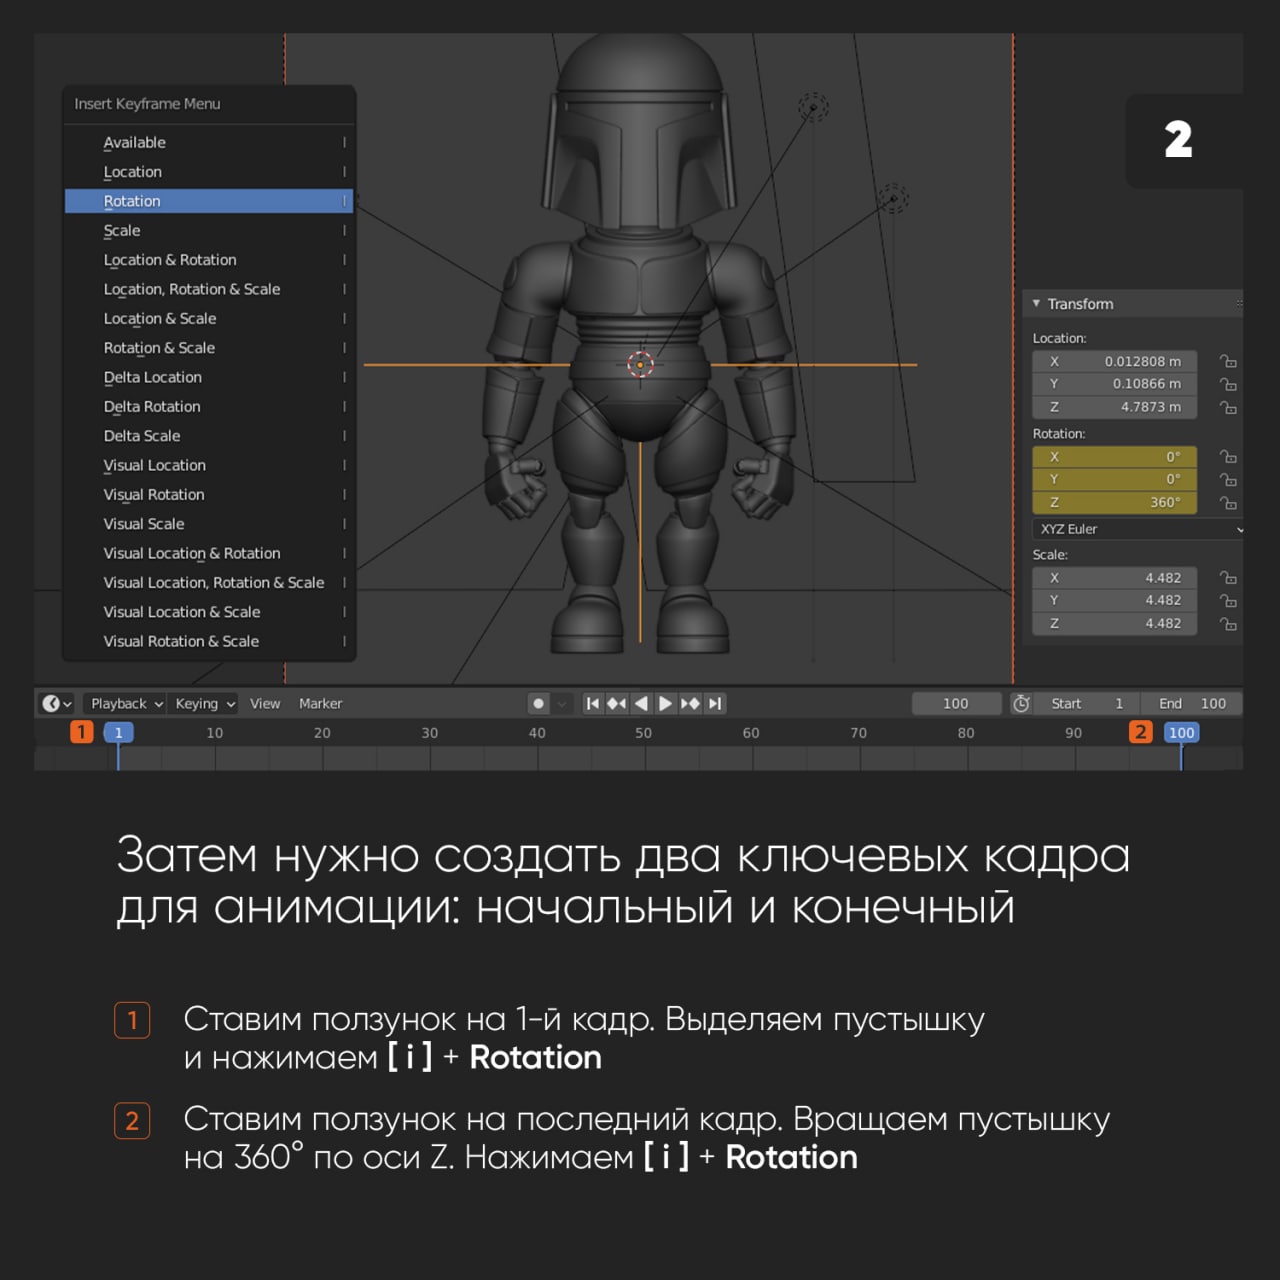Click the Rotation Y value field
Viewport: 1280px width, 1280px height.
pyautogui.click(x=1114, y=479)
